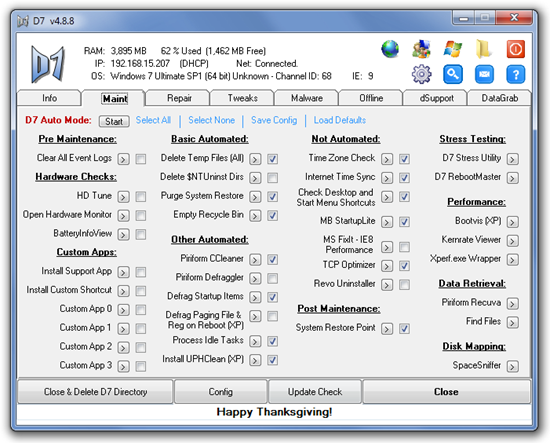
Task: Run System Restore Point arrow button
Action: point(387,329)
